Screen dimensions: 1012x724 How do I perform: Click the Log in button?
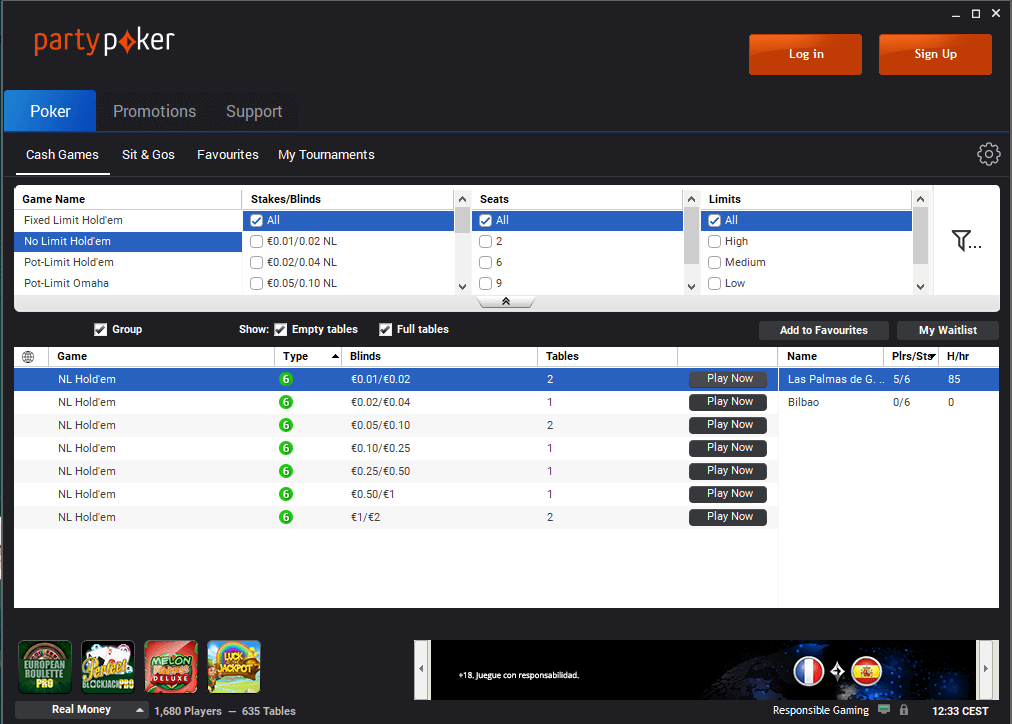[805, 54]
